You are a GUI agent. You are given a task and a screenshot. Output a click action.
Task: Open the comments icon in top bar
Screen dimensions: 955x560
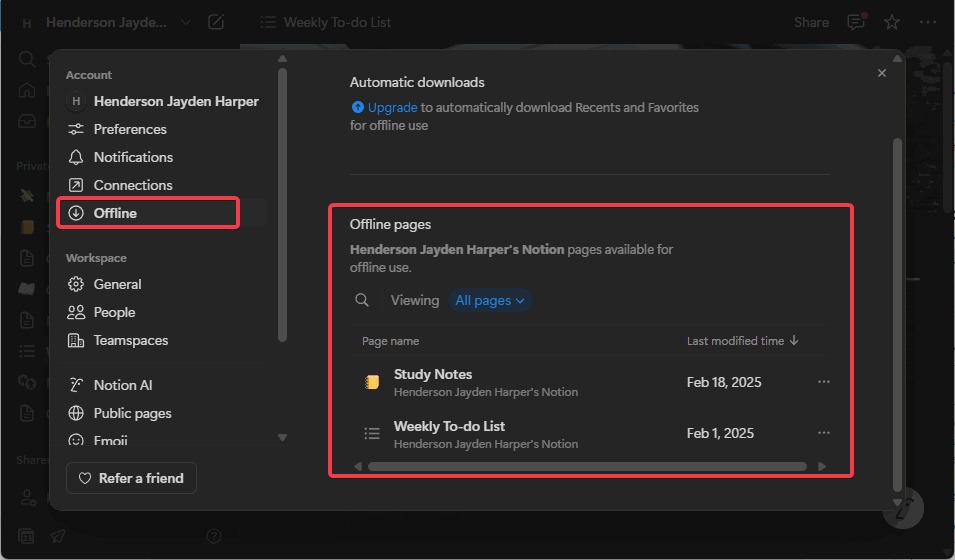(856, 22)
